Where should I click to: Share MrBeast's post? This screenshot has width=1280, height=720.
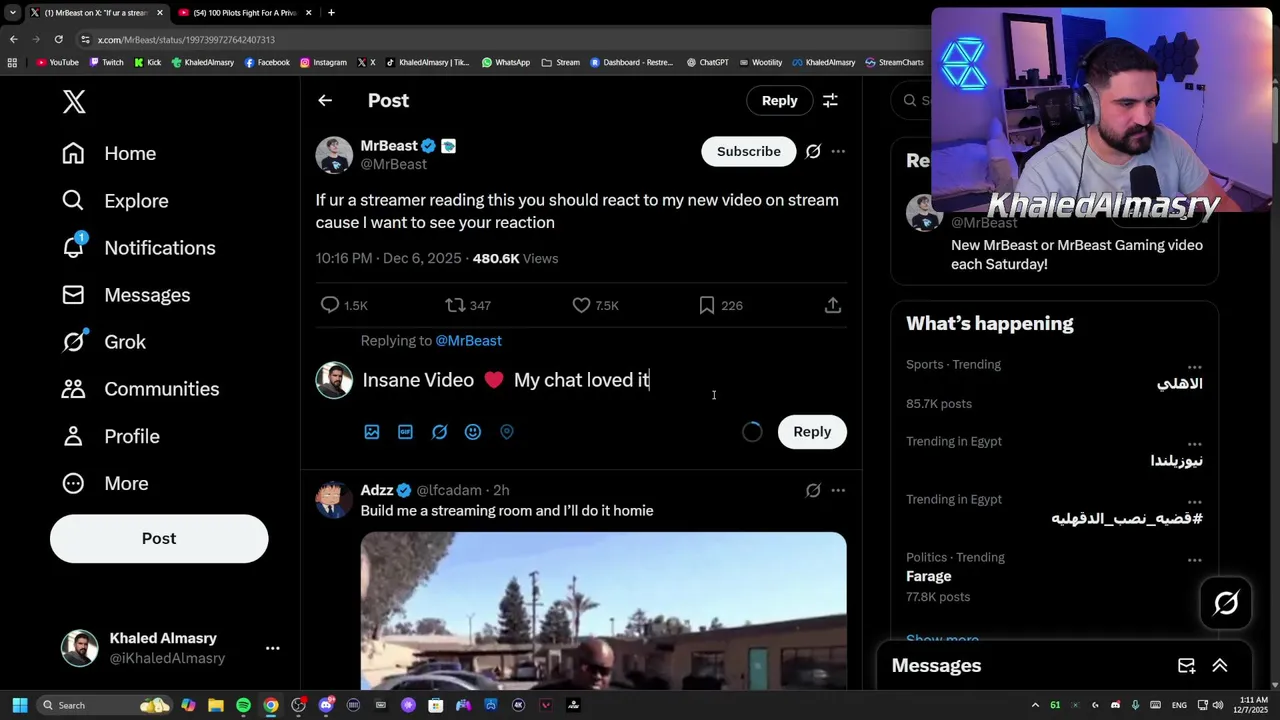(x=833, y=305)
